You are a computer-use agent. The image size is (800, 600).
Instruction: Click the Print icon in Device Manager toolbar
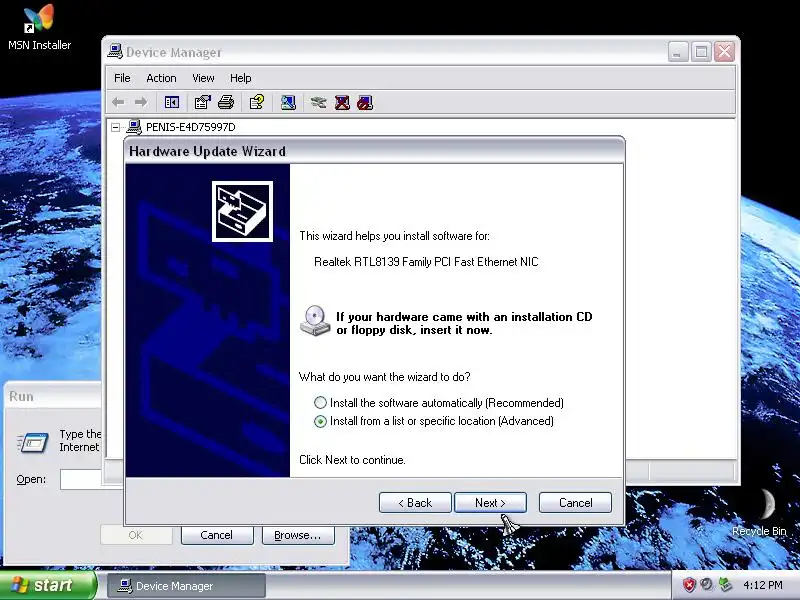[x=226, y=103]
